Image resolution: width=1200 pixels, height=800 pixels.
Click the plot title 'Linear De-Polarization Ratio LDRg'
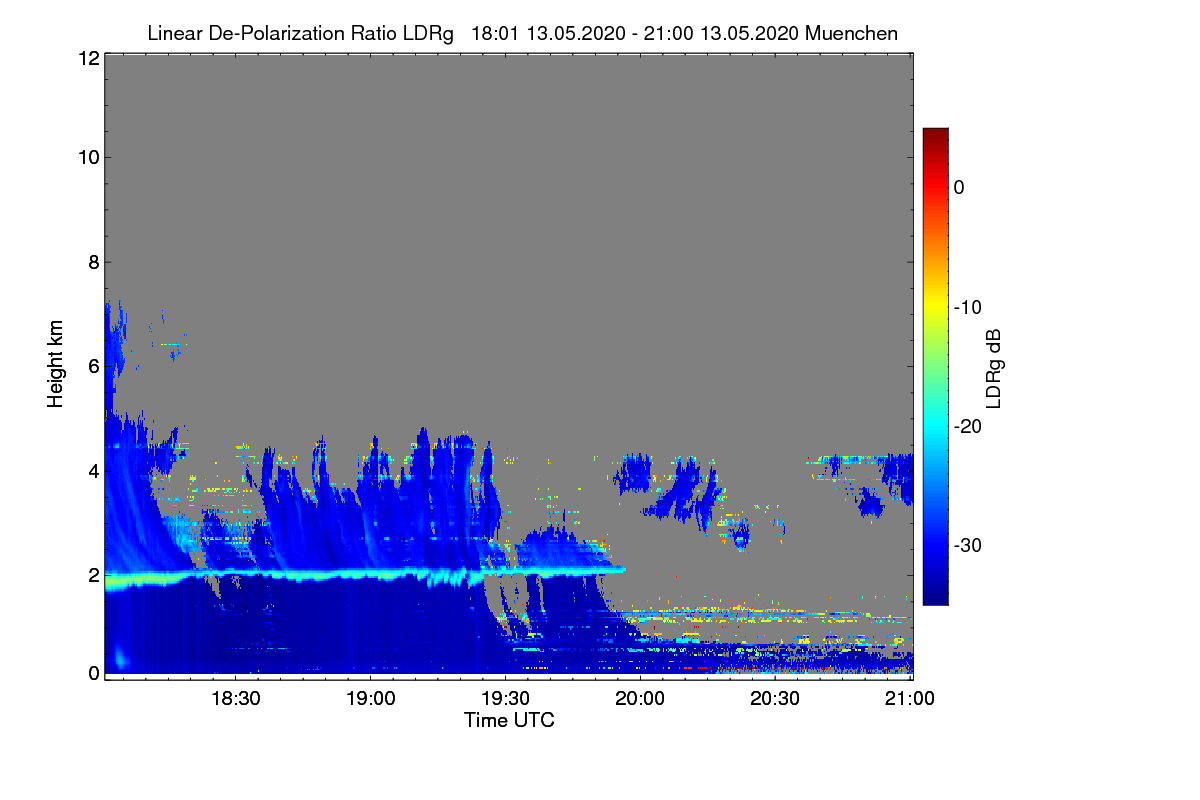pyautogui.click(x=300, y=34)
